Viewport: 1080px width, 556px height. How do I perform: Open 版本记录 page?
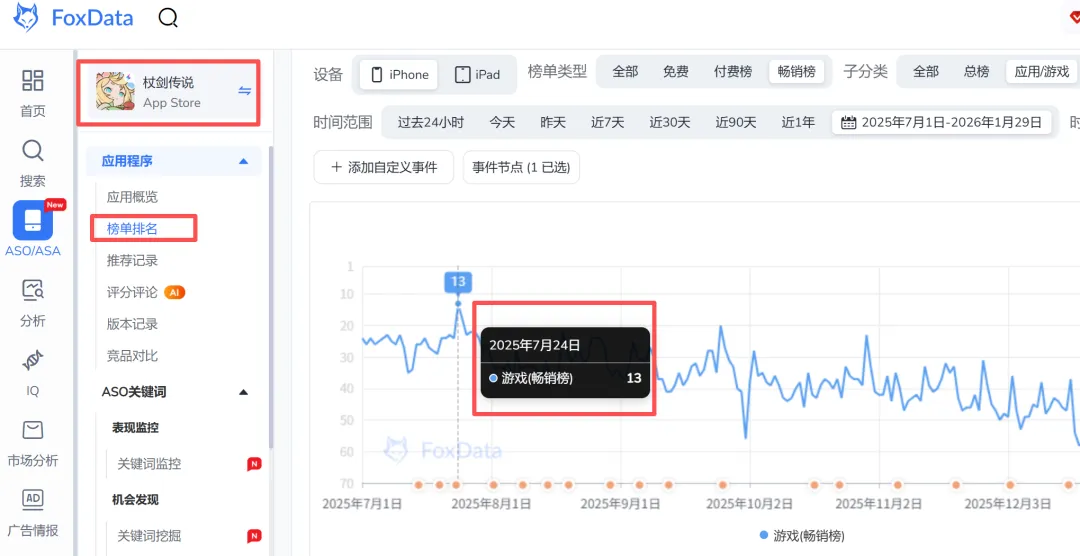tap(132, 324)
